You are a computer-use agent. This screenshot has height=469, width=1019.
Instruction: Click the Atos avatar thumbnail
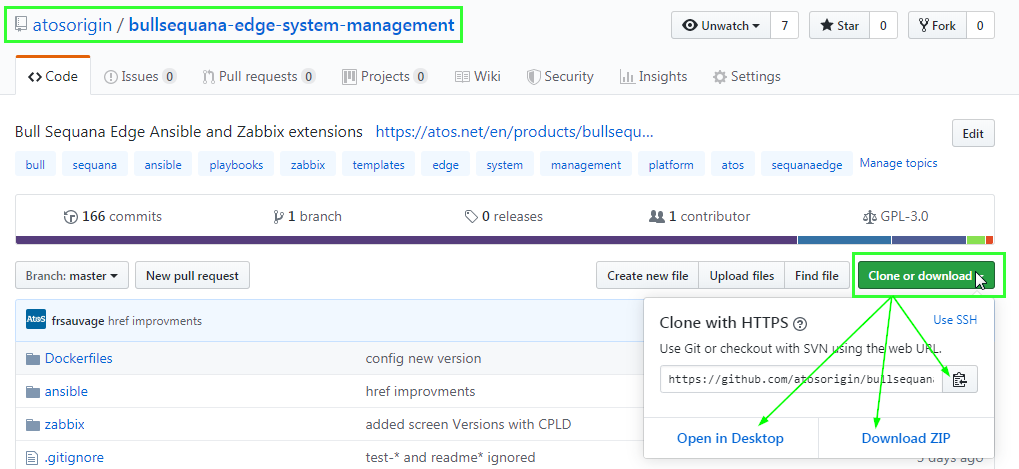coord(36,320)
